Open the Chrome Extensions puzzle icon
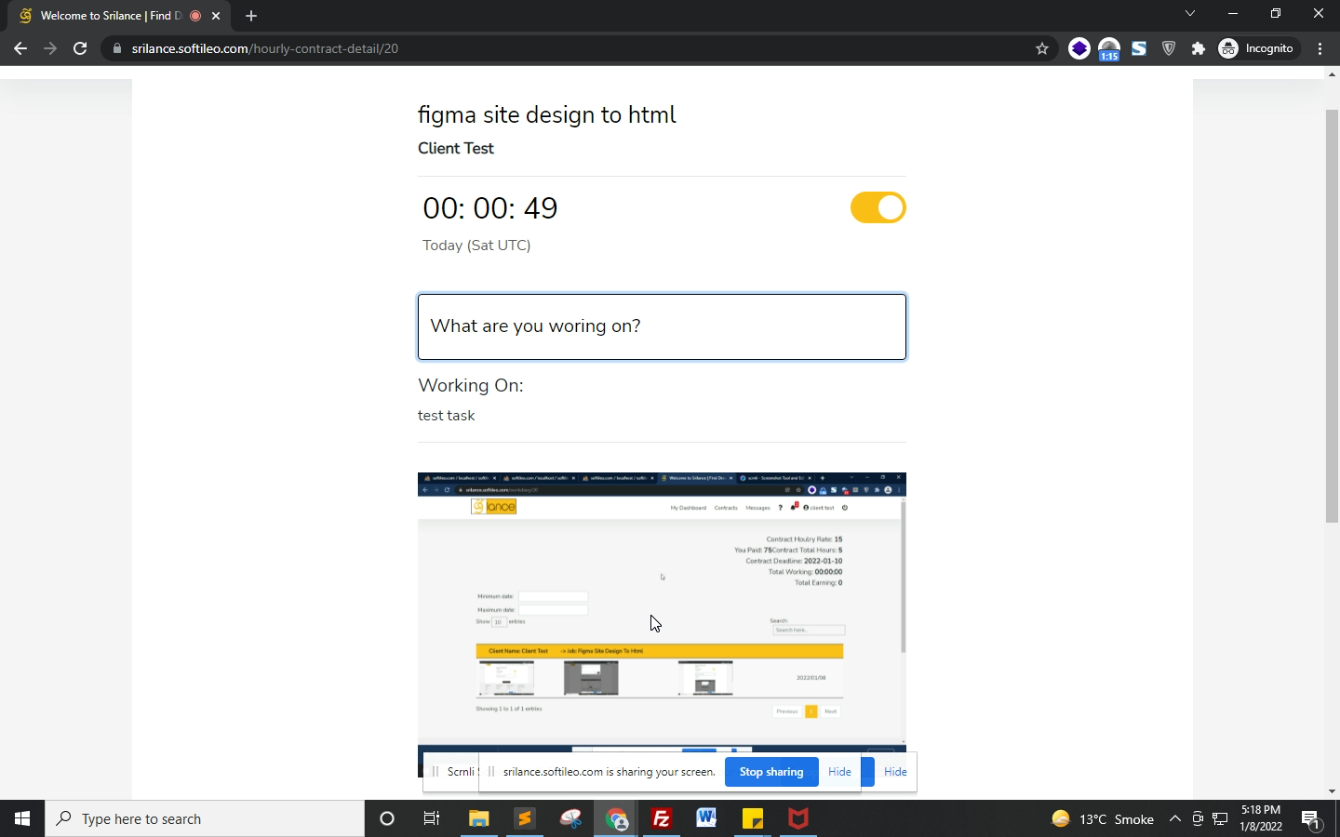Image resolution: width=1340 pixels, height=837 pixels. (1198, 48)
